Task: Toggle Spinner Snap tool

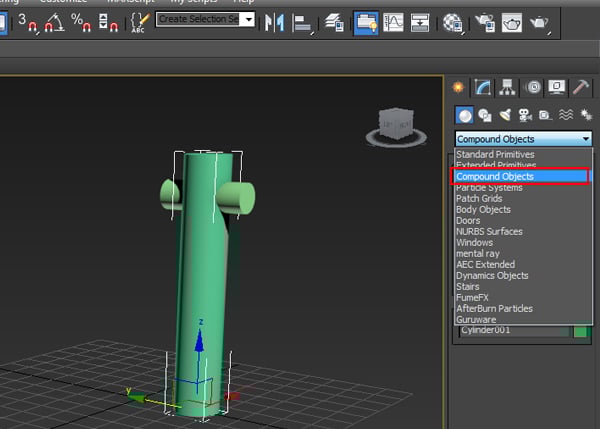Action: coord(108,23)
